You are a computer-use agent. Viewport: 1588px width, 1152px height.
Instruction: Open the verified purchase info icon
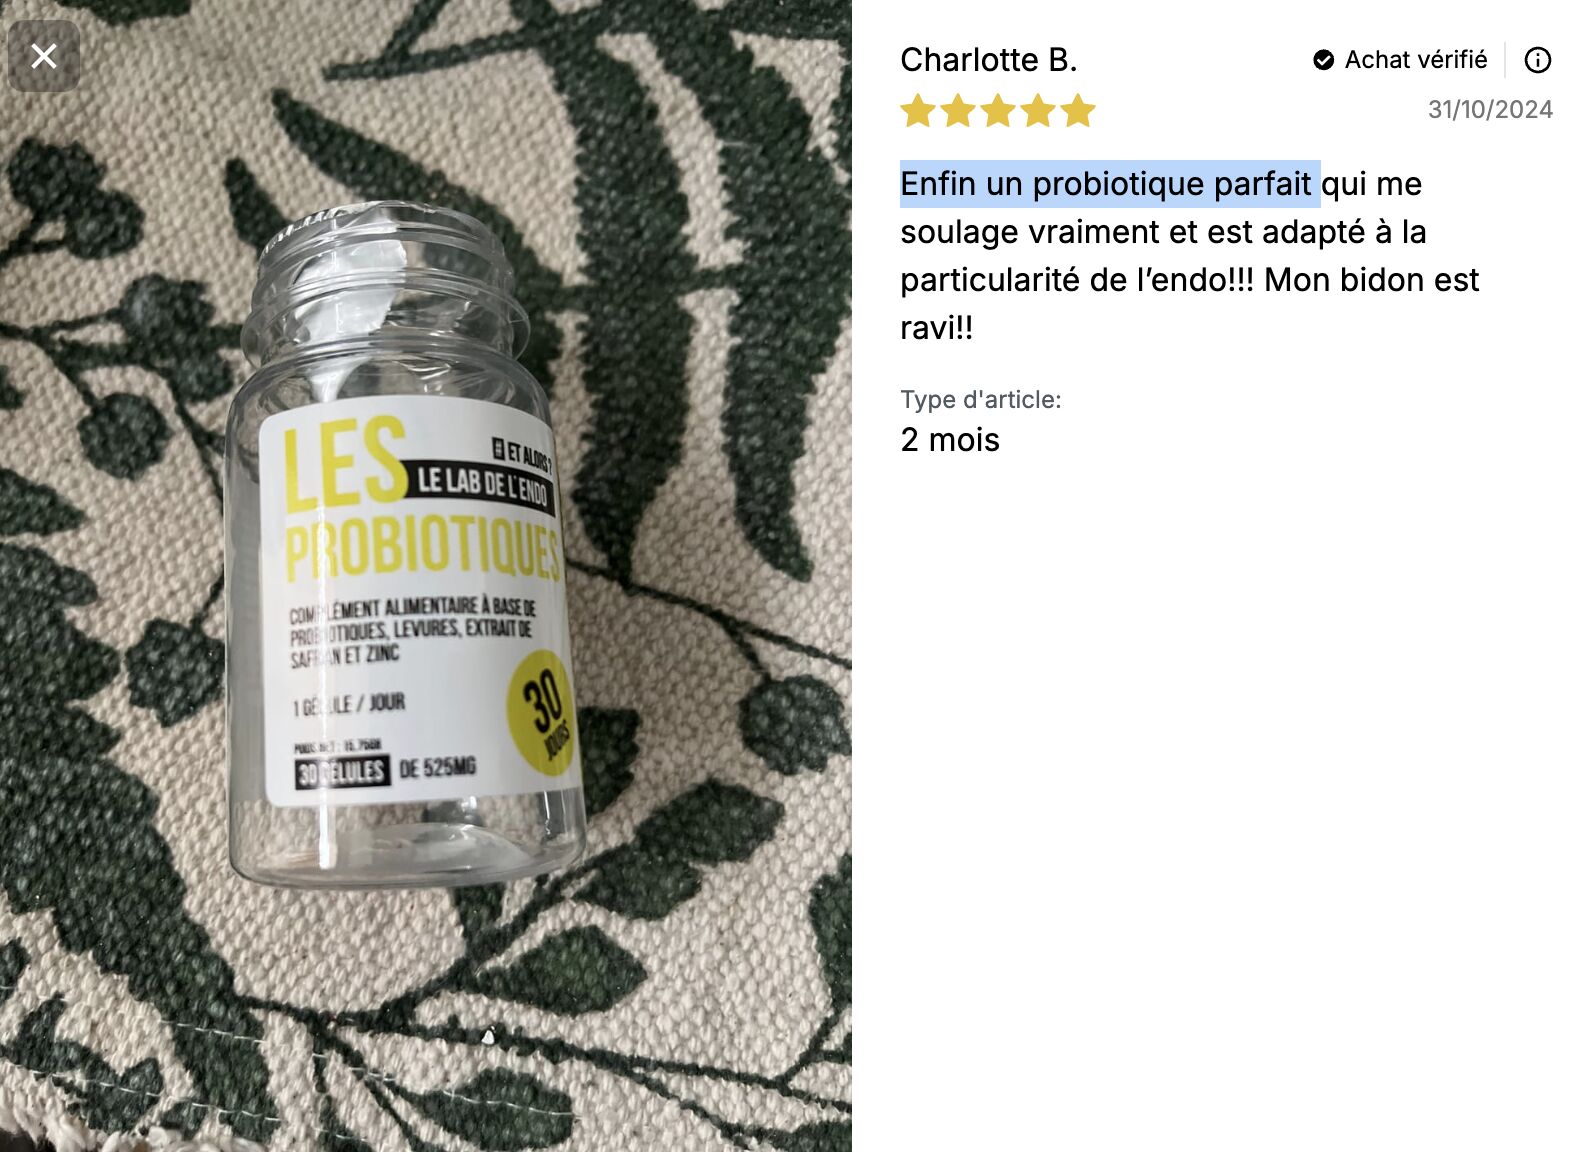(1537, 60)
